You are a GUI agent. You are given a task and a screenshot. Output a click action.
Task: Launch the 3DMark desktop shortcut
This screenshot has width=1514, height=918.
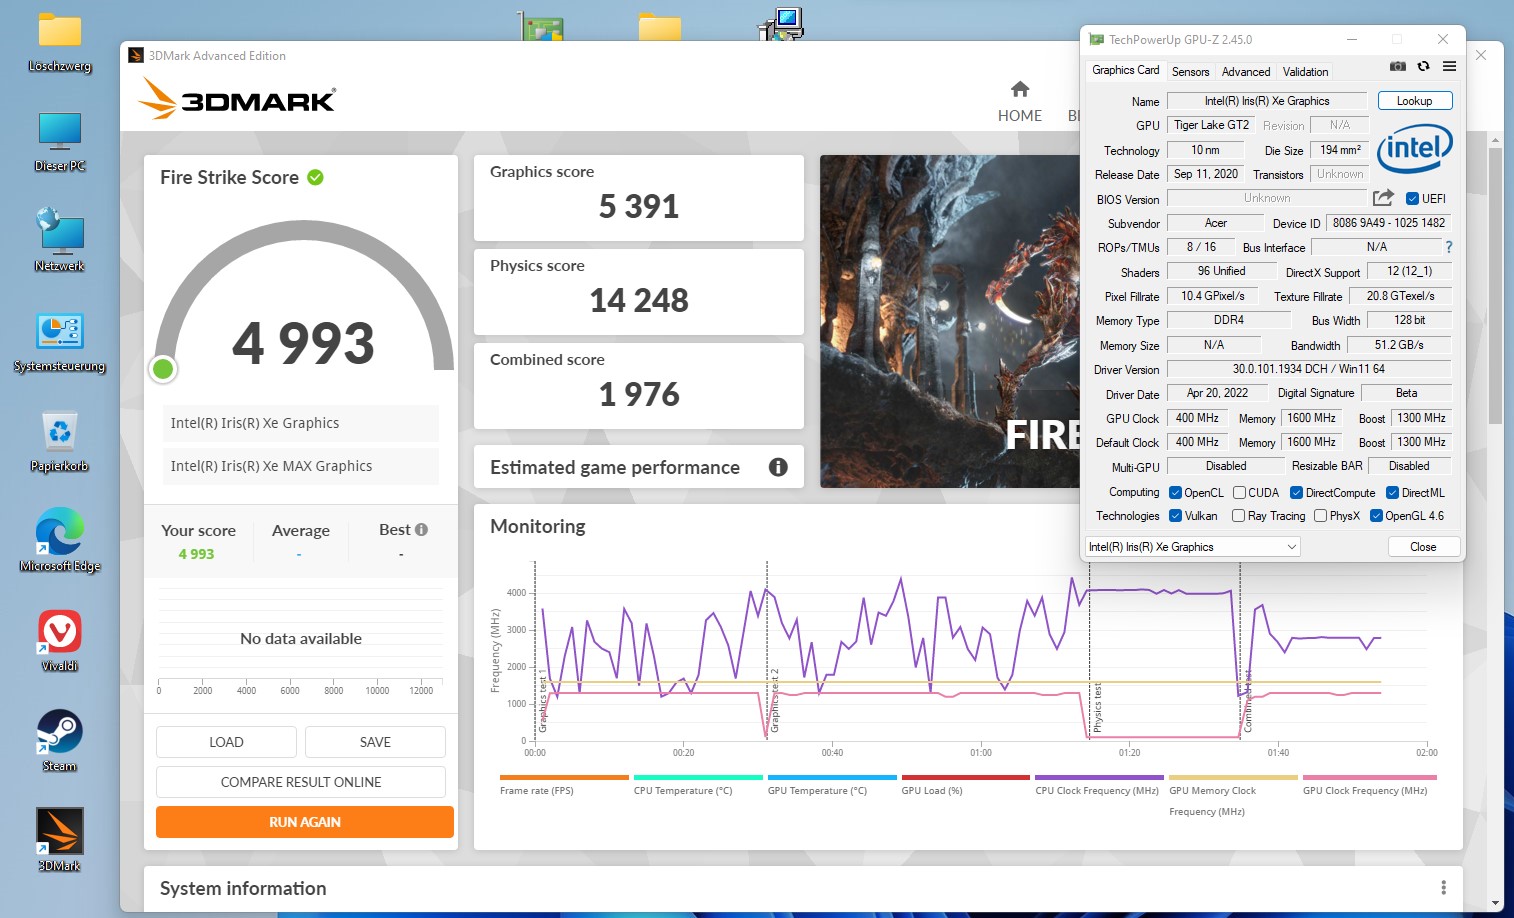point(60,840)
